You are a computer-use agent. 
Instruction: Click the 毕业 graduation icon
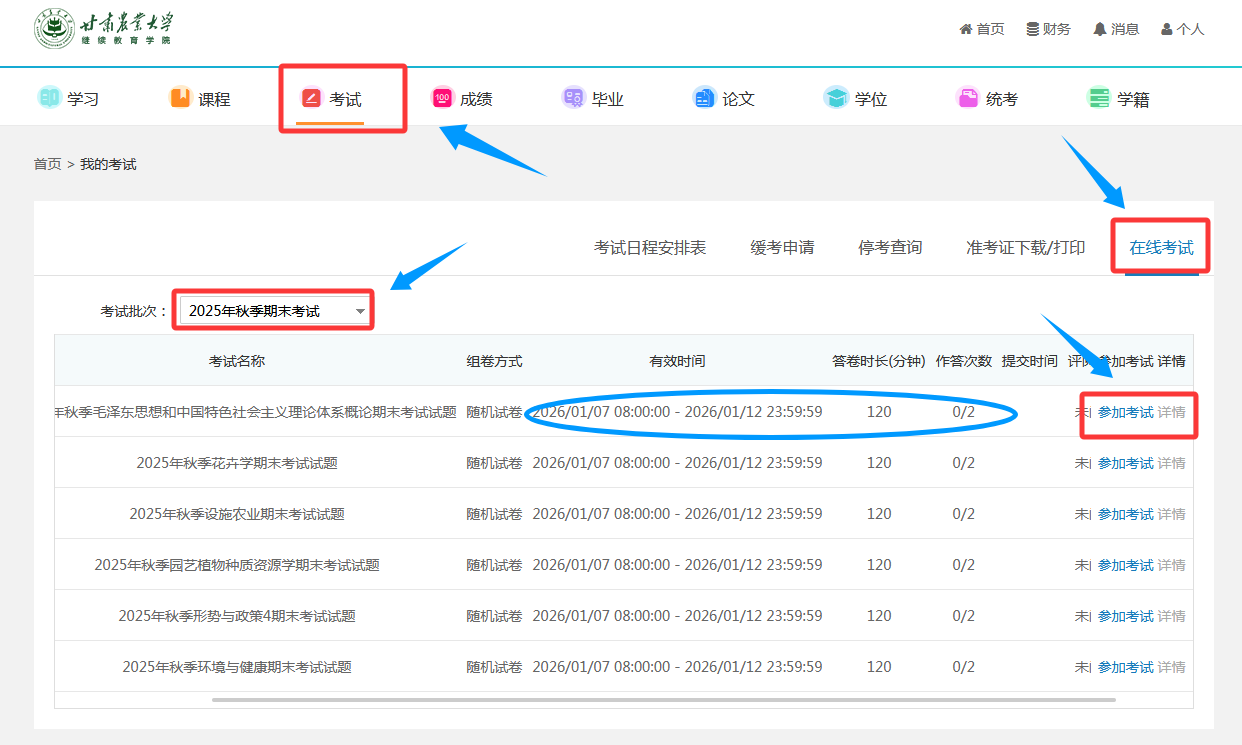[x=573, y=98]
